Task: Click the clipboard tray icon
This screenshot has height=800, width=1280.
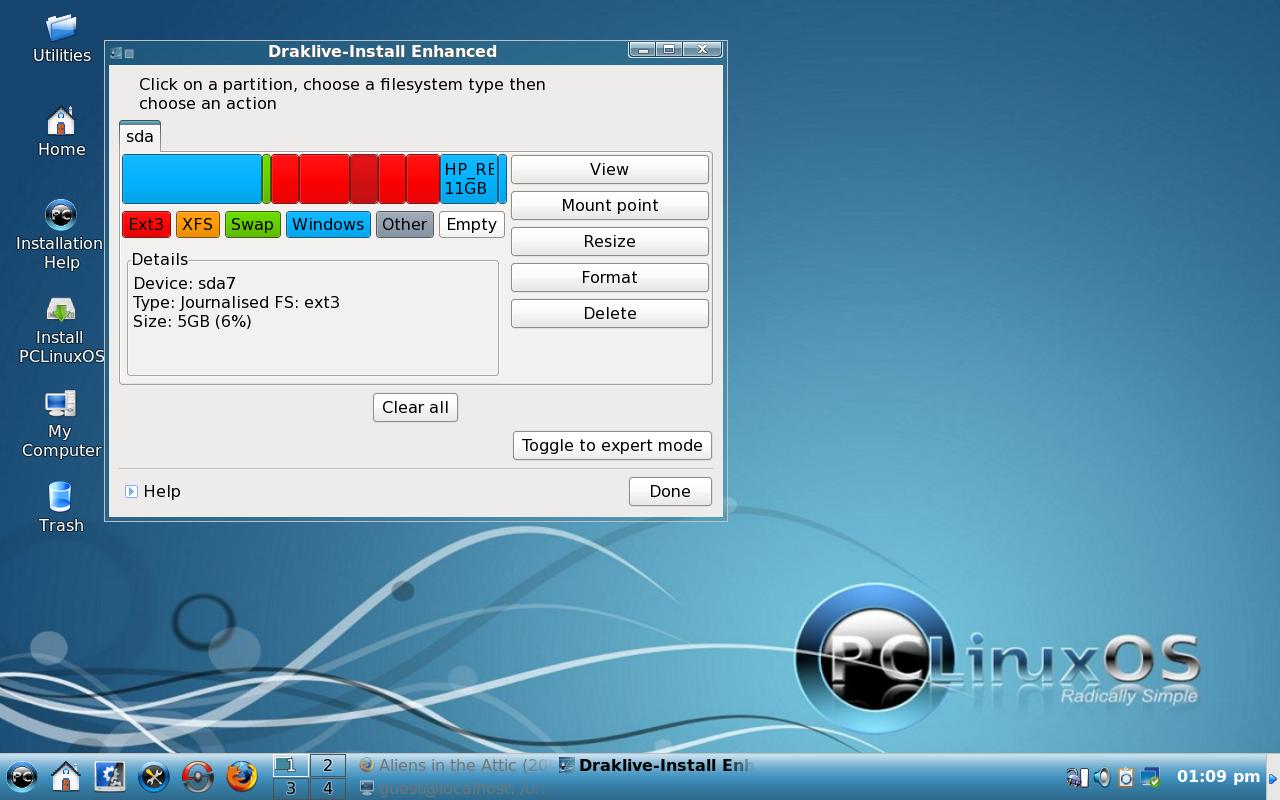Action: (1125, 777)
